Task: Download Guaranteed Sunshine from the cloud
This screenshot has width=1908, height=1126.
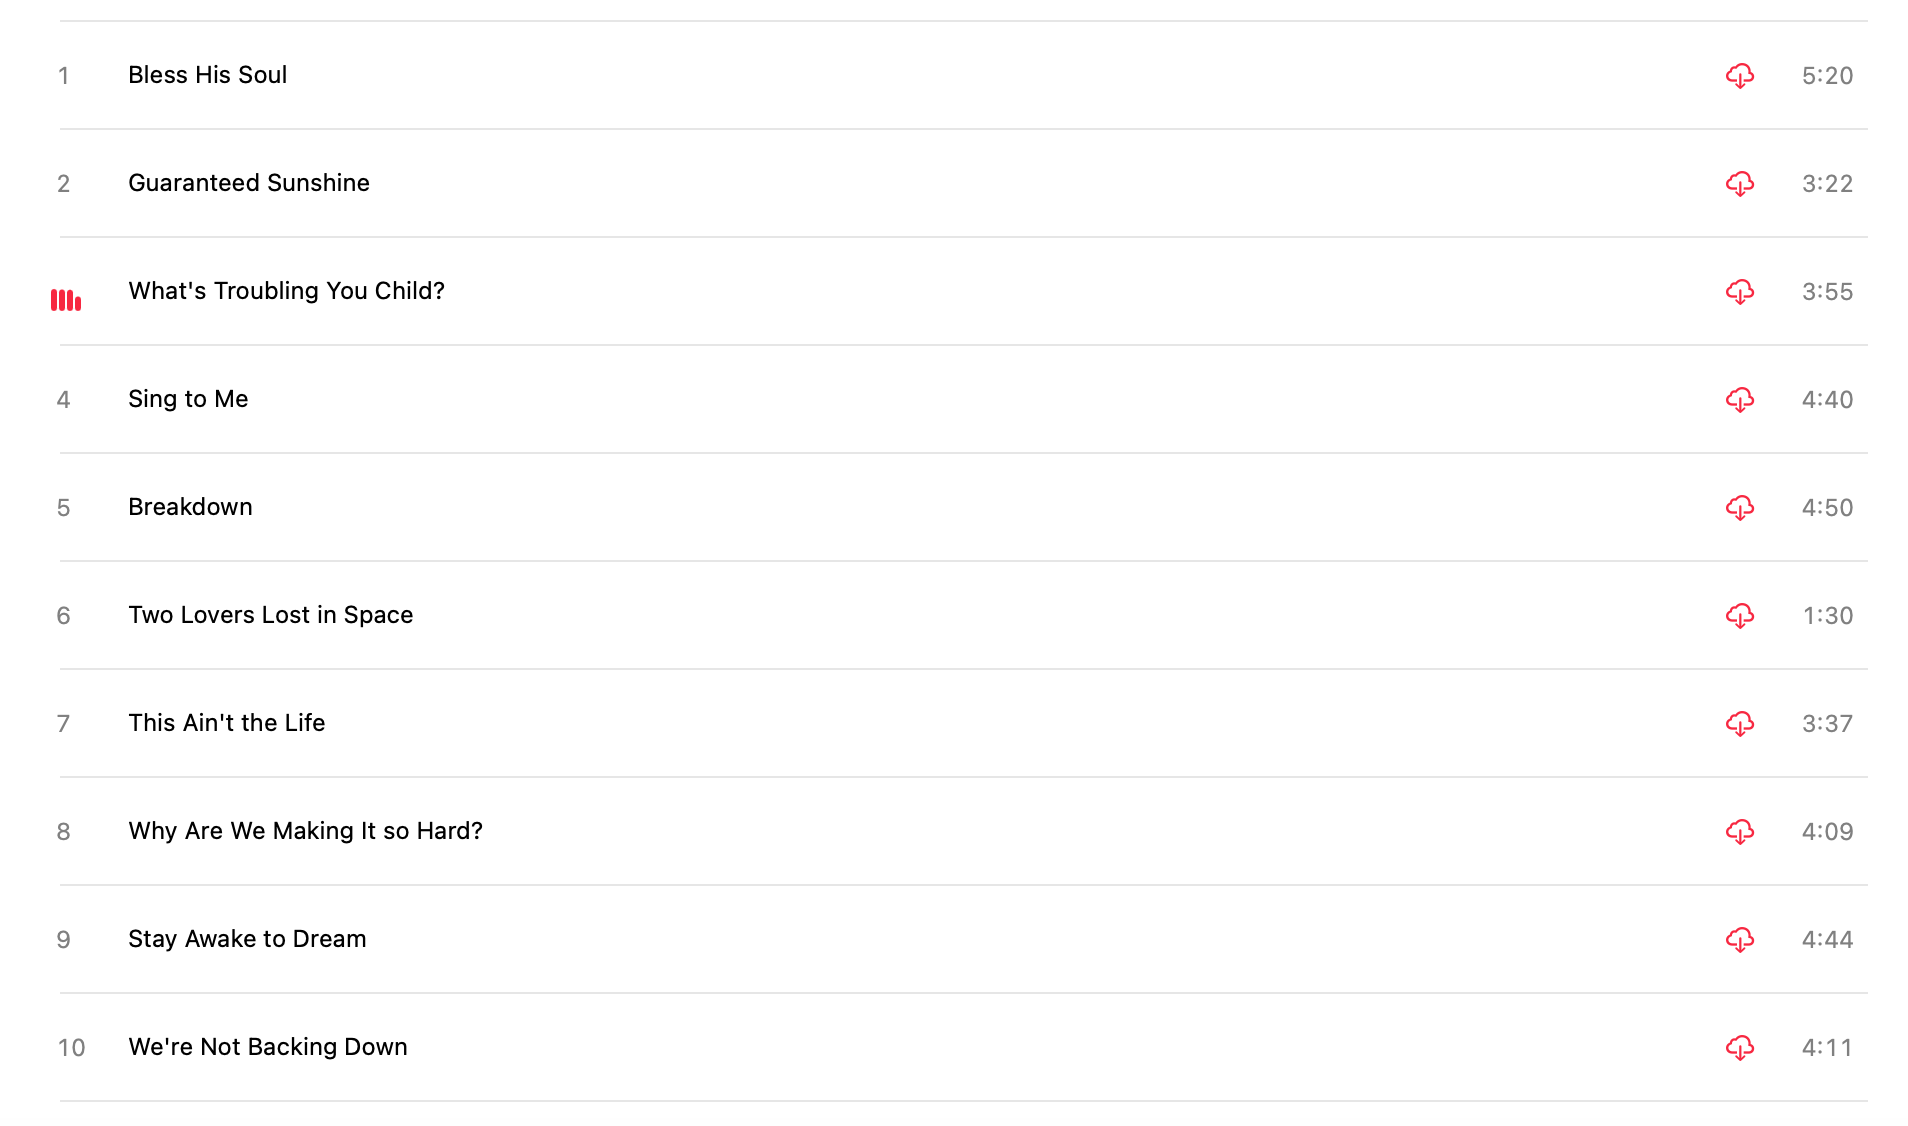Action: (x=1739, y=184)
